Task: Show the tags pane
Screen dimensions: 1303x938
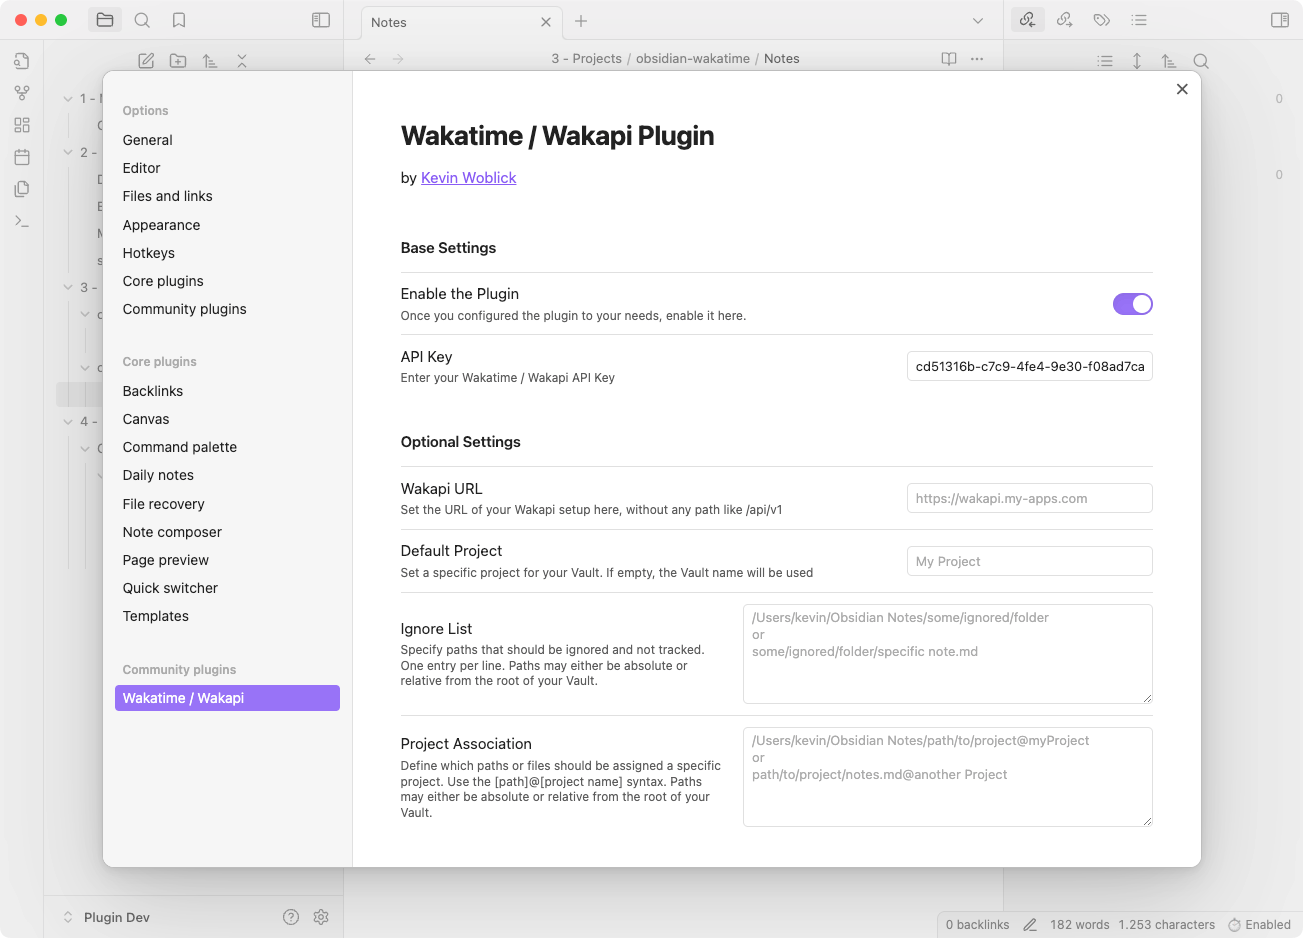Action: tap(1101, 19)
